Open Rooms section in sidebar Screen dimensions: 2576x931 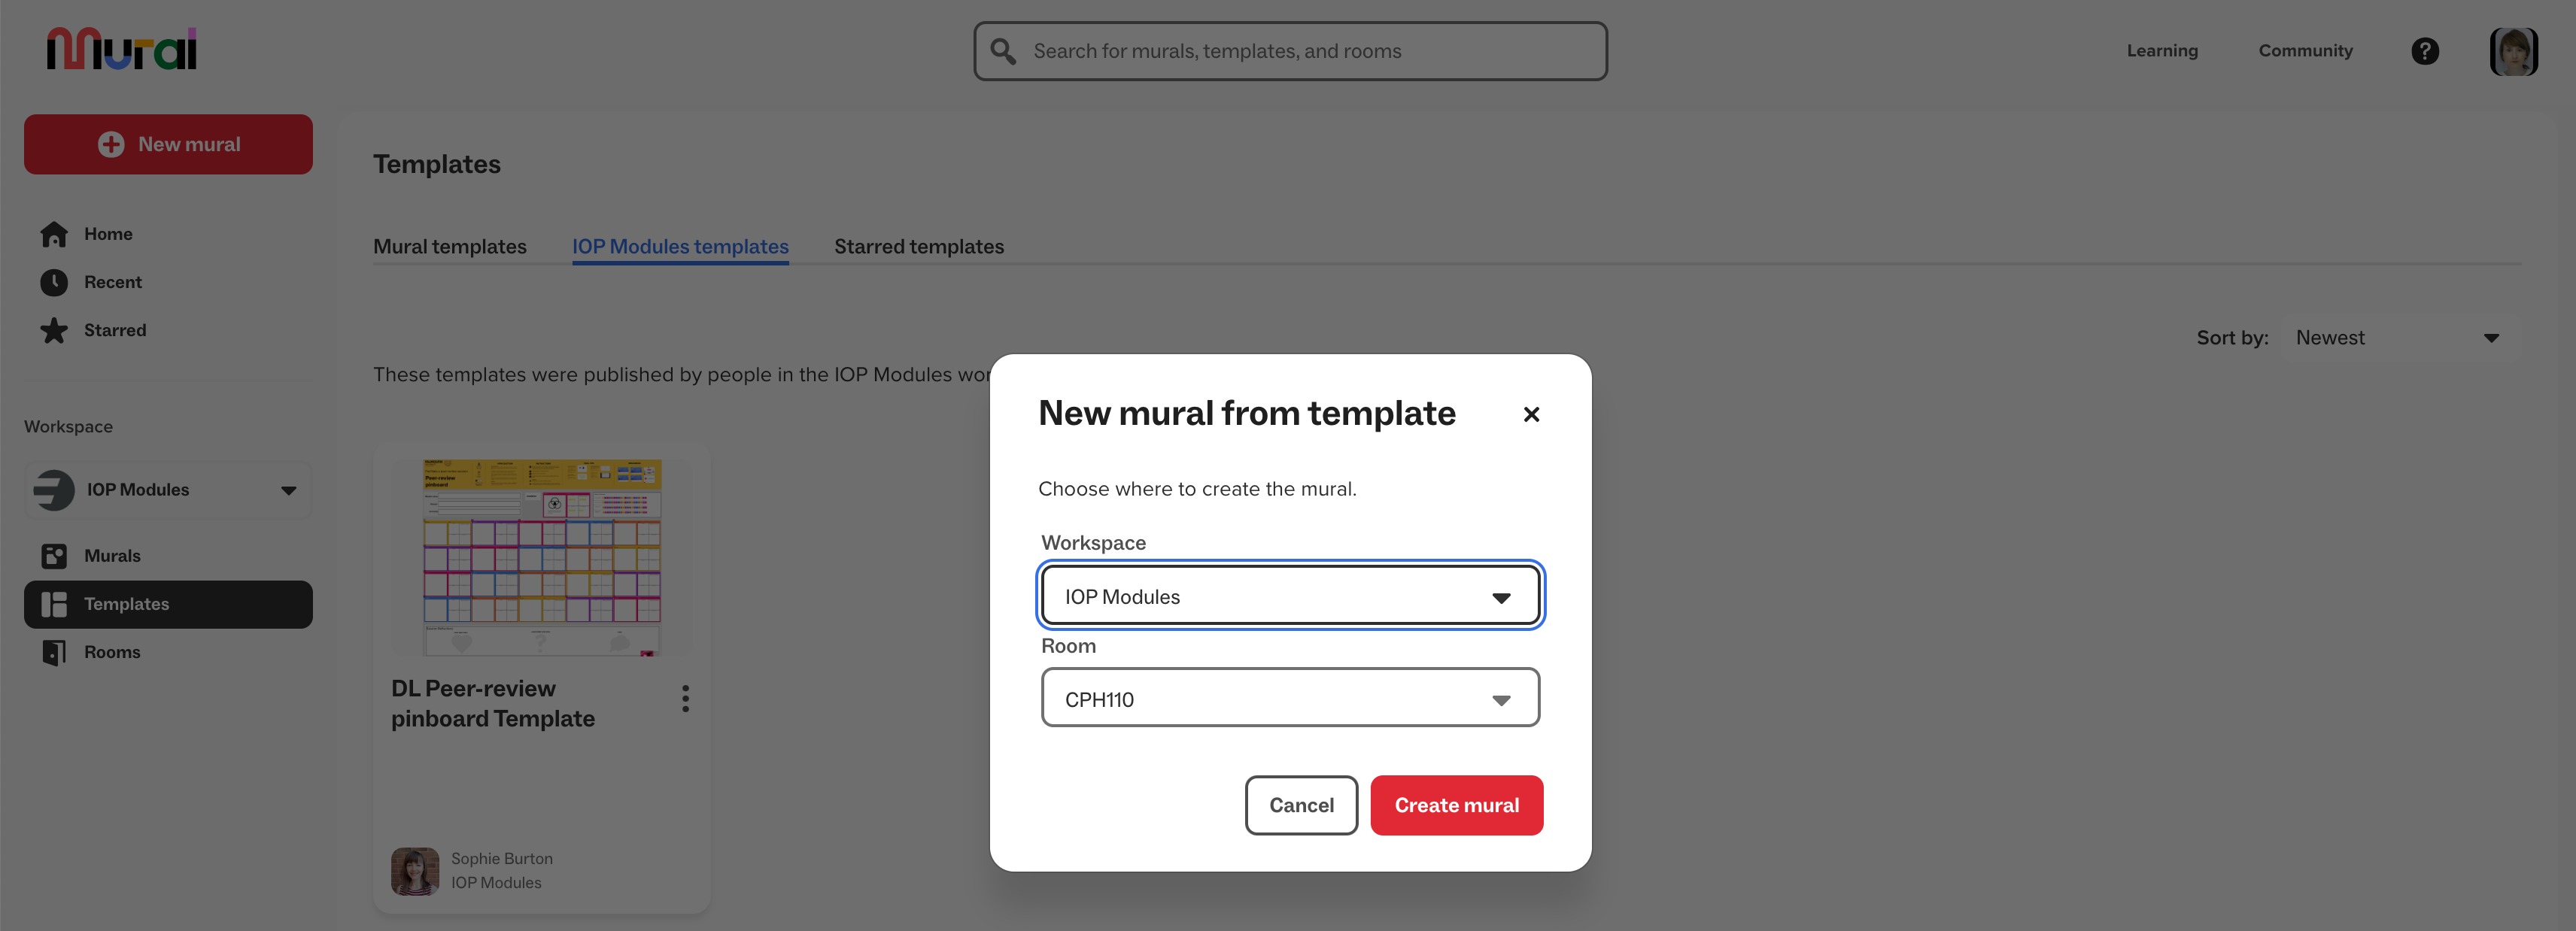click(112, 652)
